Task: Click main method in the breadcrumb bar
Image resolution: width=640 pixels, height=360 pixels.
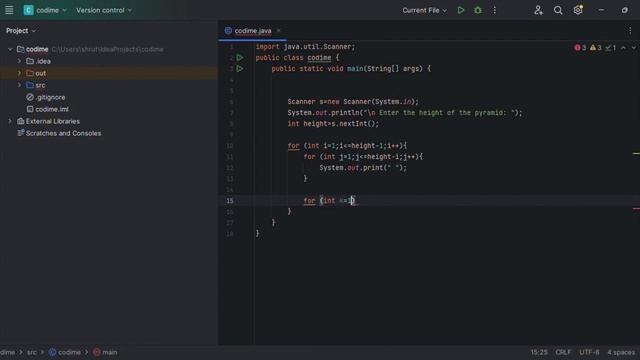Action: point(105,352)
